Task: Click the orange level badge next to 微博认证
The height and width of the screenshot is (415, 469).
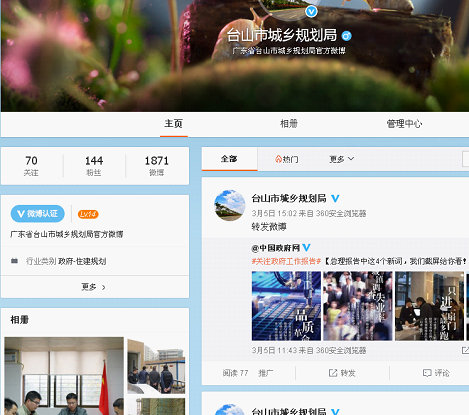Action: [x=88, y=214]
